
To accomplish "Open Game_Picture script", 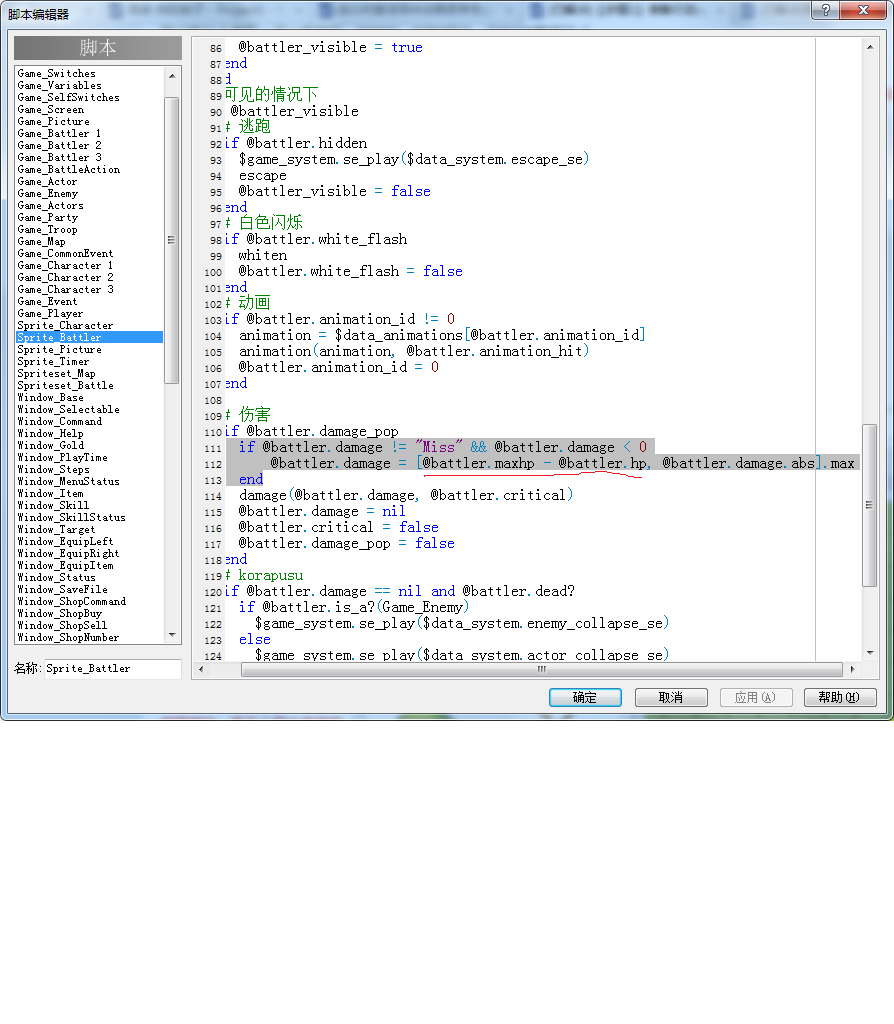I will click(54, 121).
